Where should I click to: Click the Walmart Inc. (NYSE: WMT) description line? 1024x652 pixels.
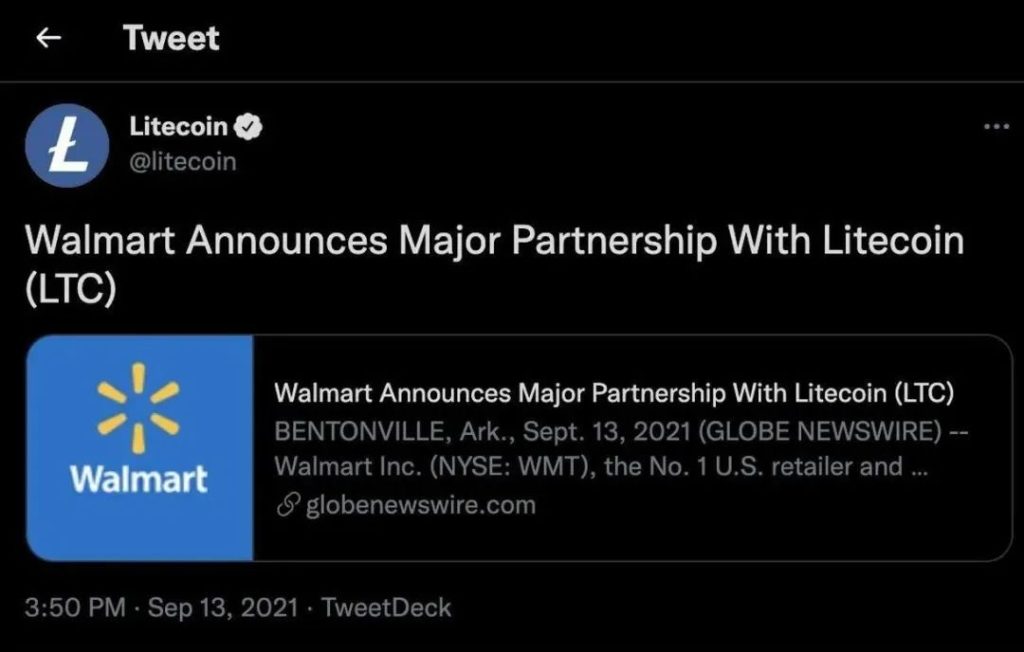coord(601,466)
